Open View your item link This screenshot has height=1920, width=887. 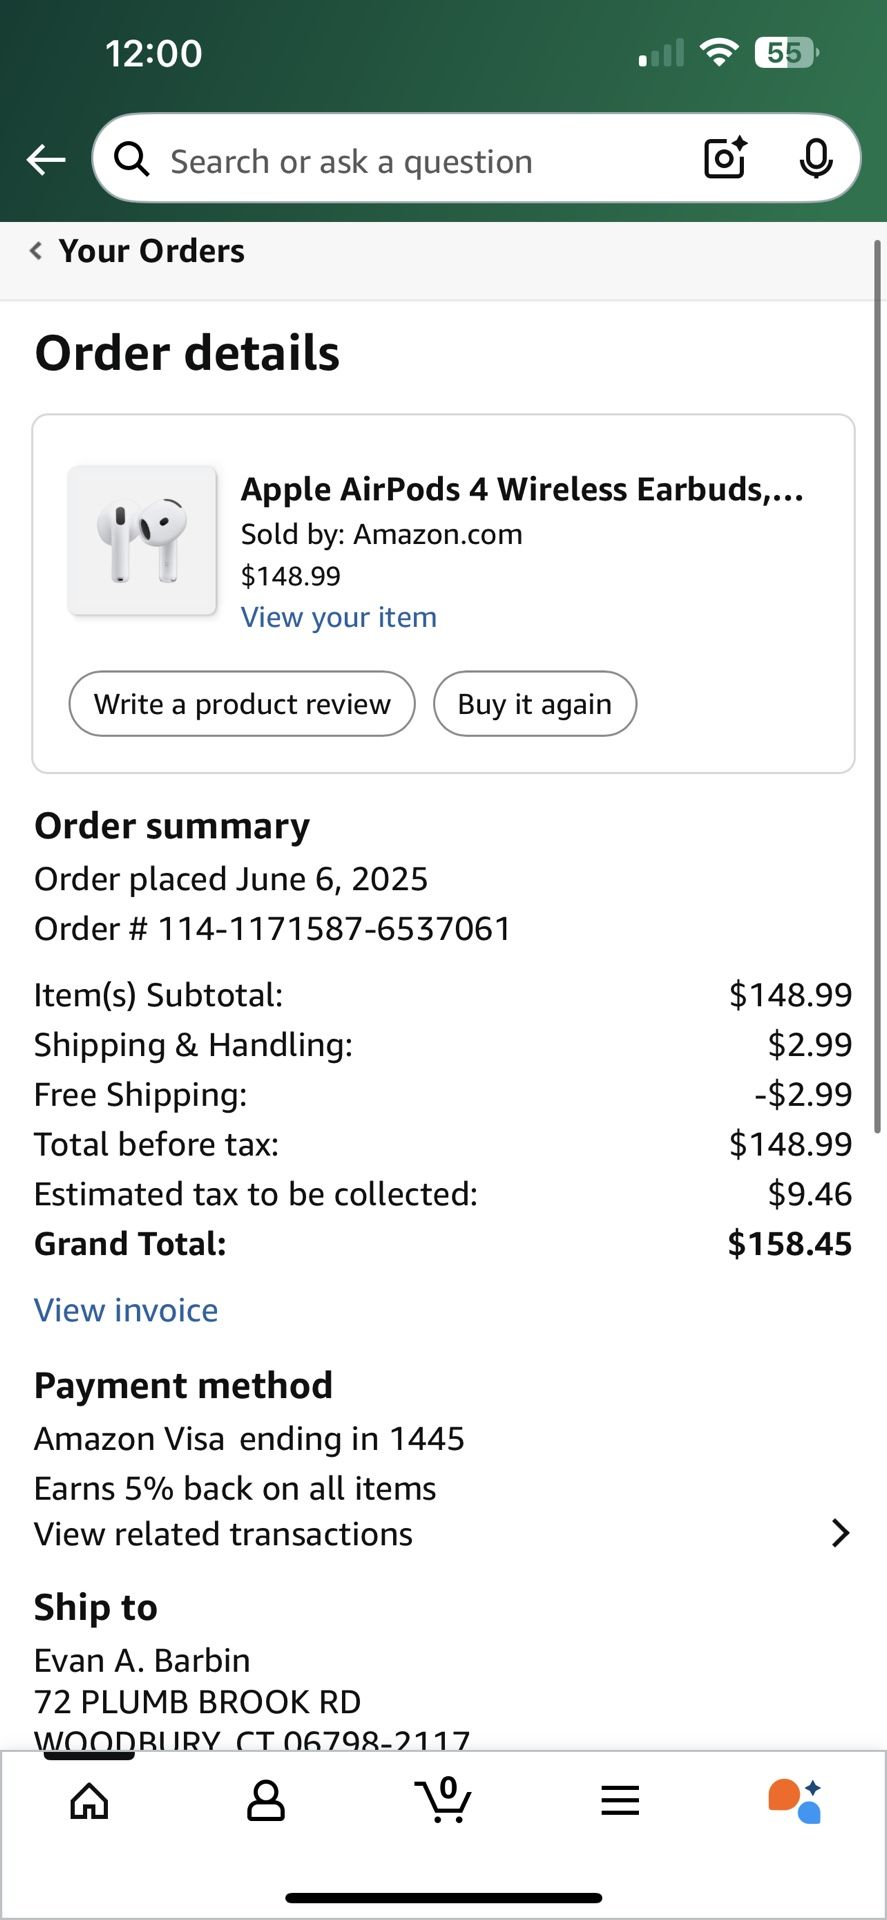tap(338, 617)
